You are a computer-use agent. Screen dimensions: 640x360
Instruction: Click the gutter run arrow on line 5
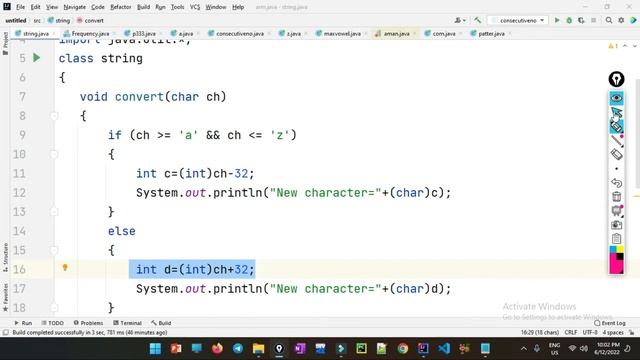click(x=37, y=58)
